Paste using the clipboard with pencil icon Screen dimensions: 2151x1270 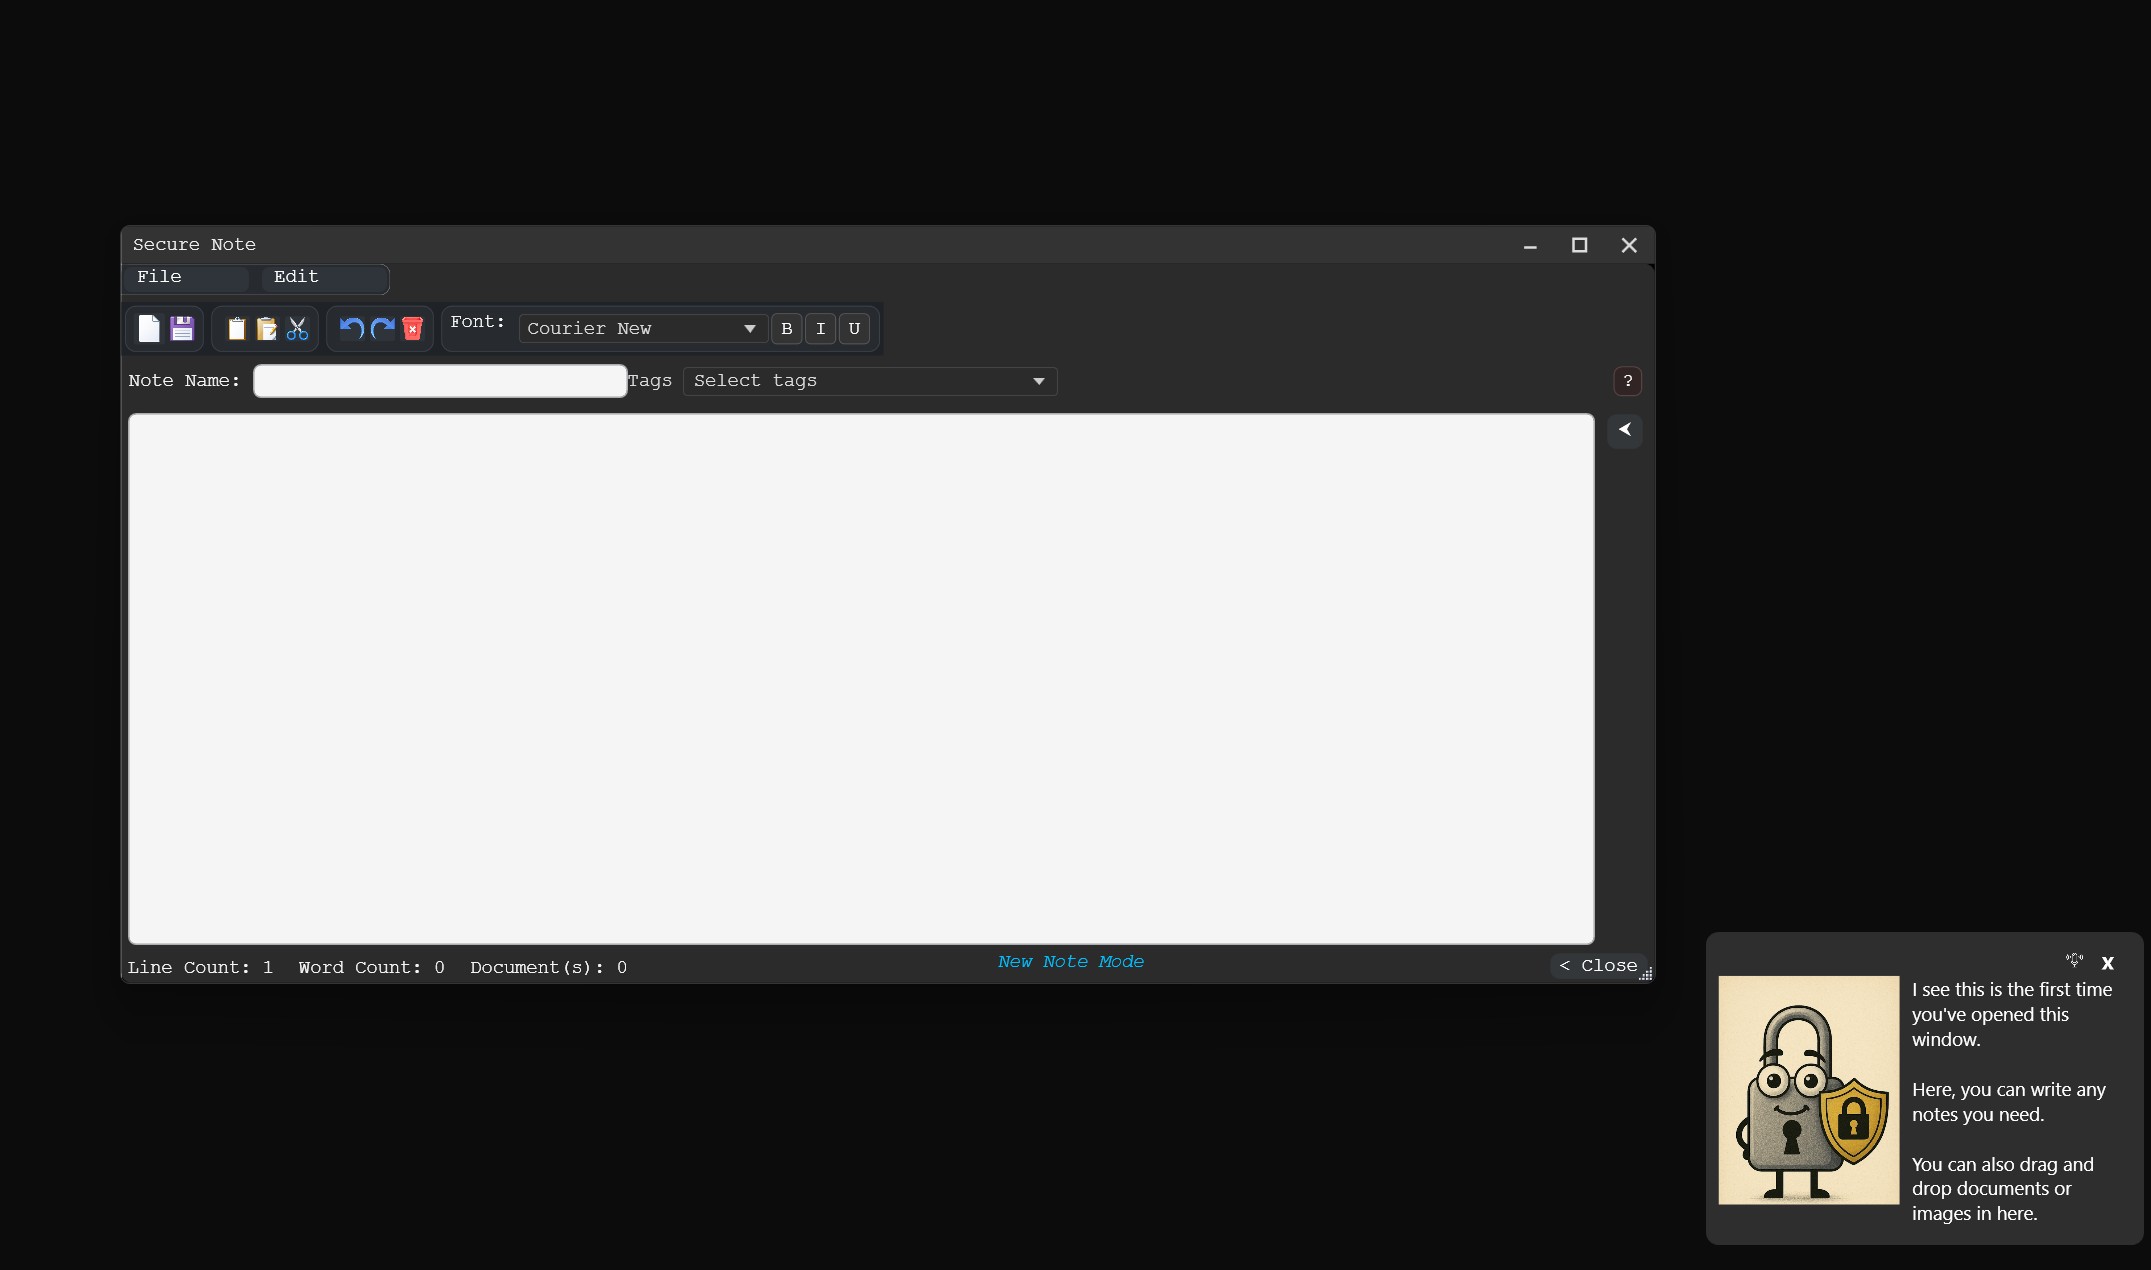coord(267,329)
